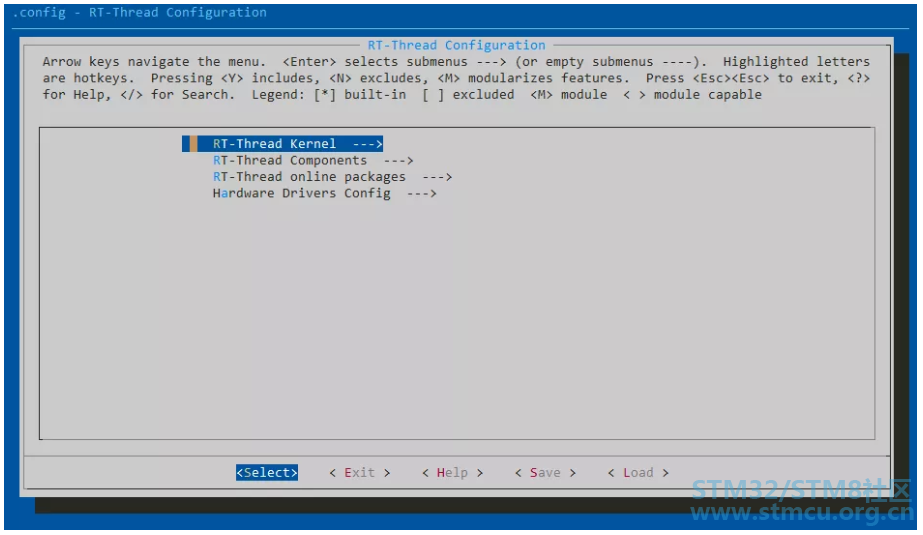Viewport: 923px width, 535px height.
Task: Click the arrow after Hardware Drivers Config
Action: click(422, 193)
